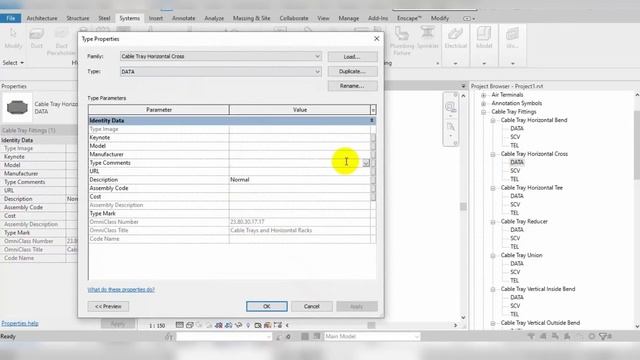Select the Plumbing Fixture tool

tap(402, 41)
